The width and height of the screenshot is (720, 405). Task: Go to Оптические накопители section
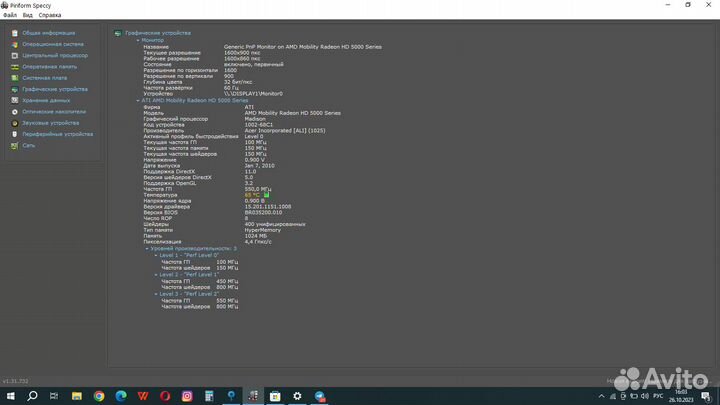click(x=54, y=112)
